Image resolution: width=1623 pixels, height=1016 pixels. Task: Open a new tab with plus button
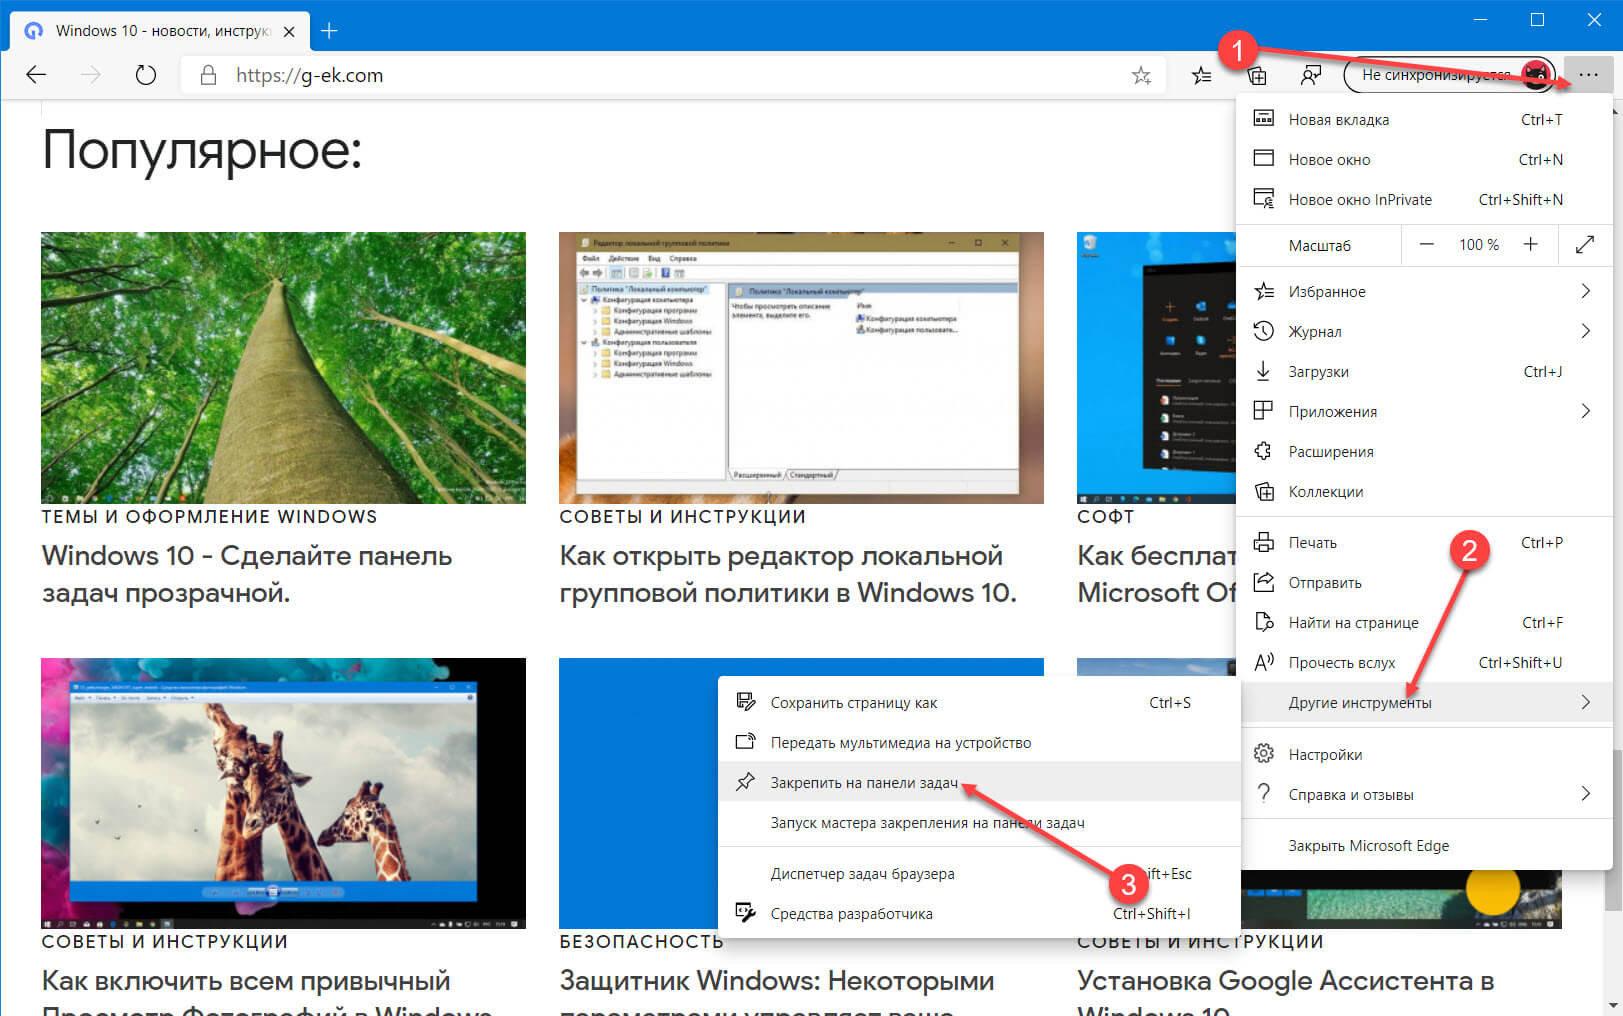click(x=328, y=31)
